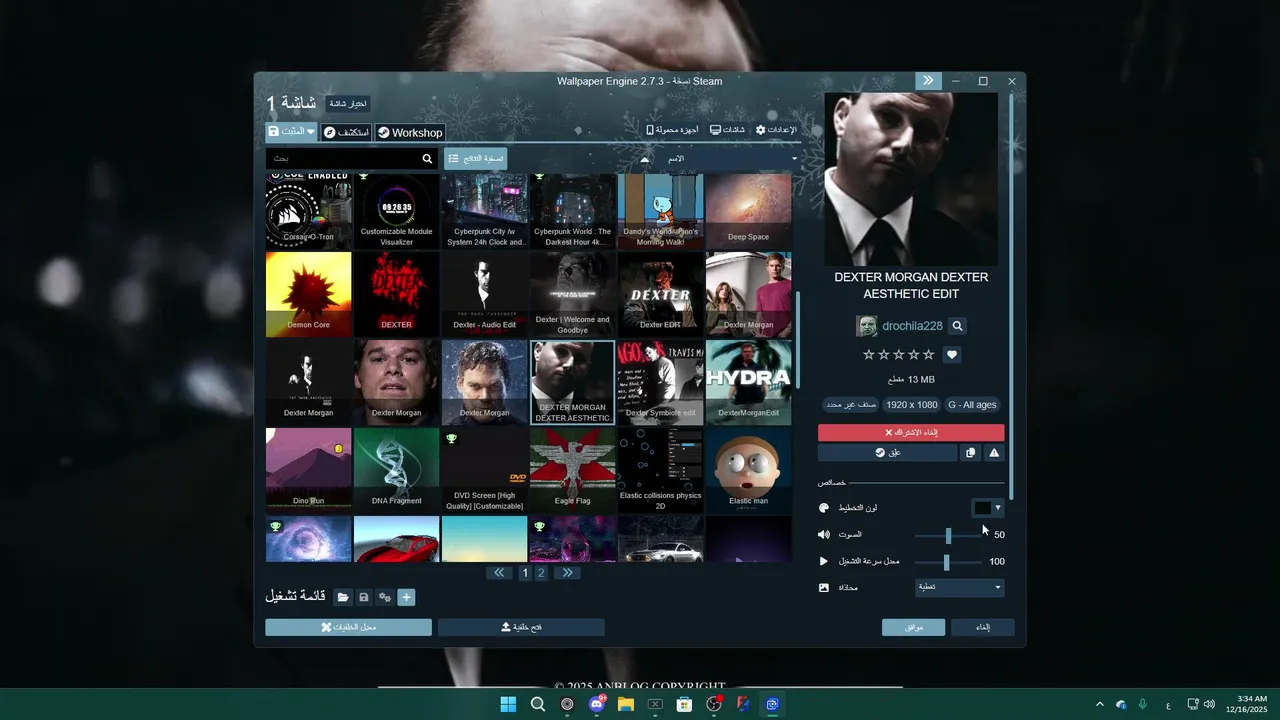Screen dimensions: 1280x720
Task: Click the favorite heart icon
Action: pos(952,355)
